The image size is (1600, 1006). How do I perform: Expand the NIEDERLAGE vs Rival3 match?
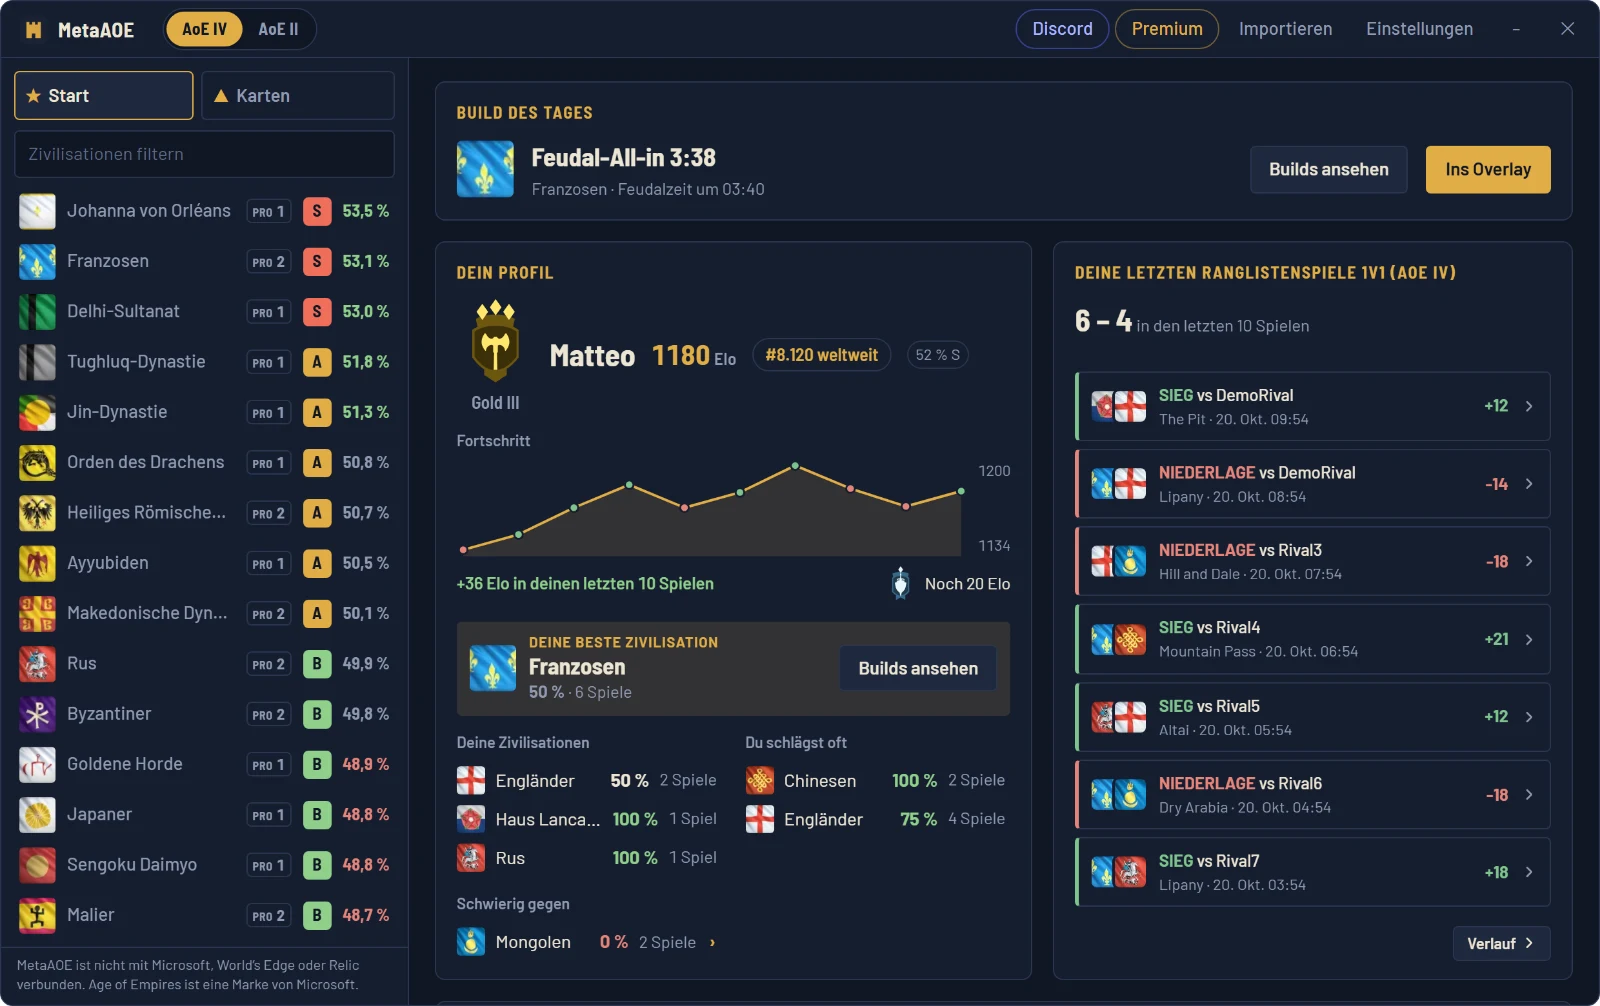pos(1313,561)
